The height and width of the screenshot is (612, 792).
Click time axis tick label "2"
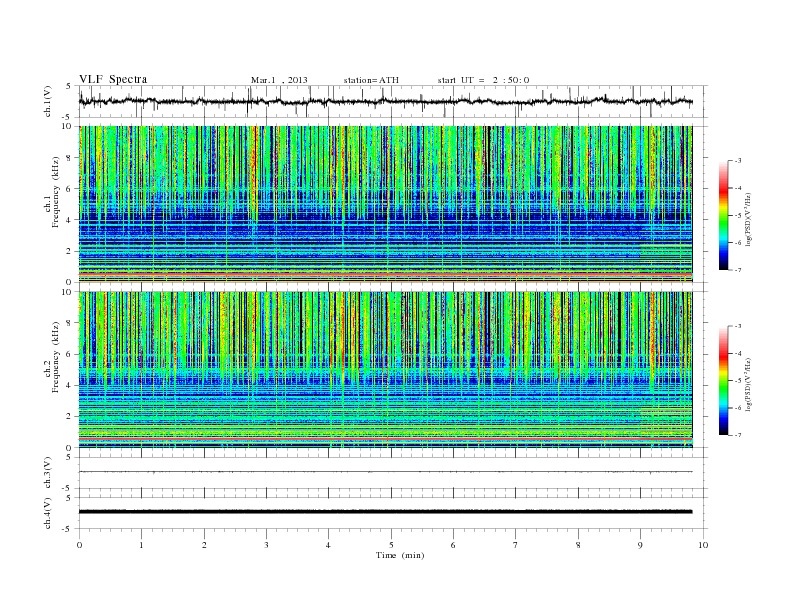pyautogui.click(x=204, y=545)
